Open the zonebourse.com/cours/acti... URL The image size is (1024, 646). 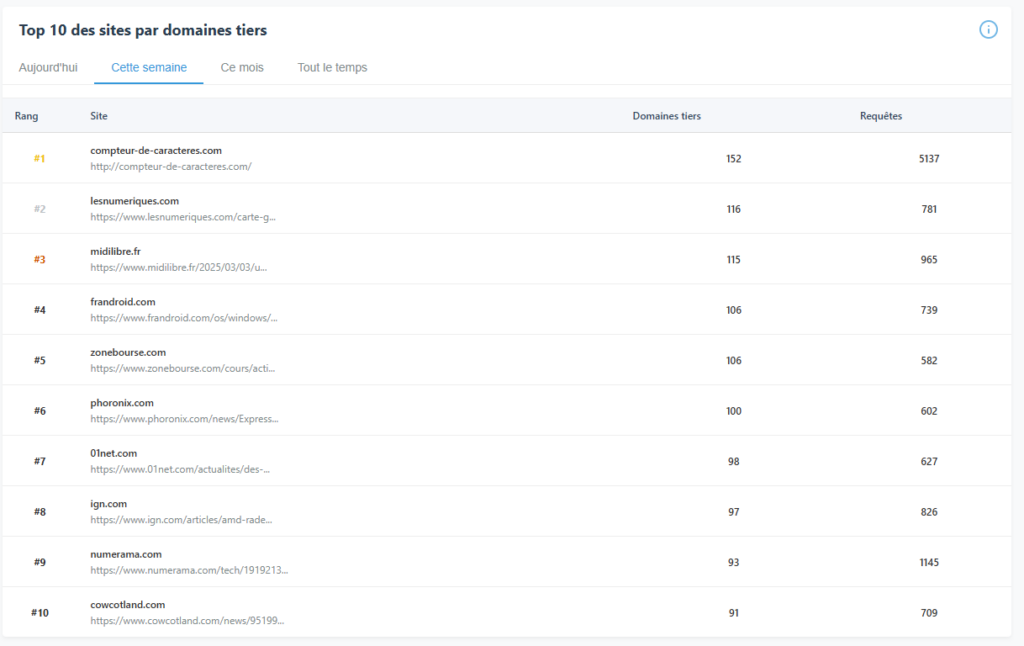coord(183,368)
